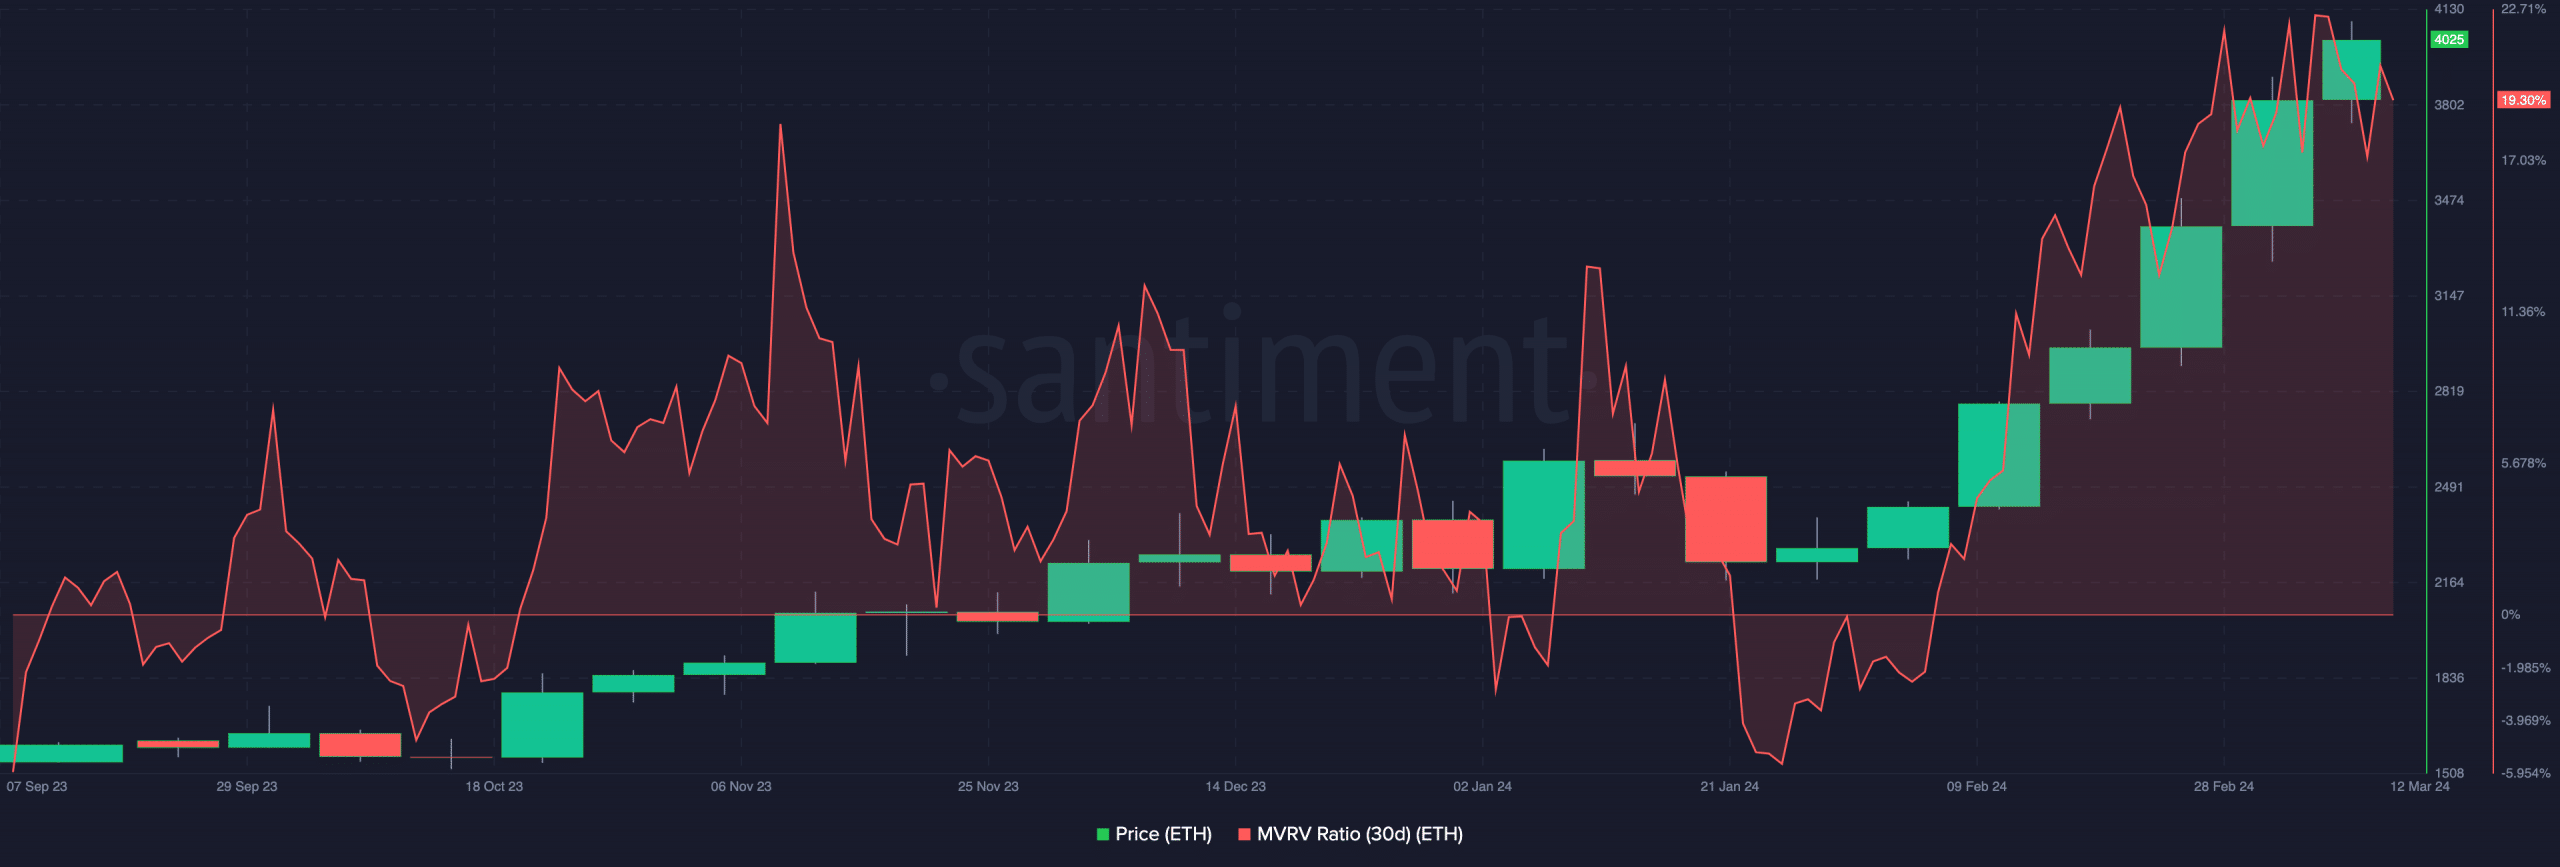
Task: Select the 29 Sep 23 date label
Action: point(247,786)
